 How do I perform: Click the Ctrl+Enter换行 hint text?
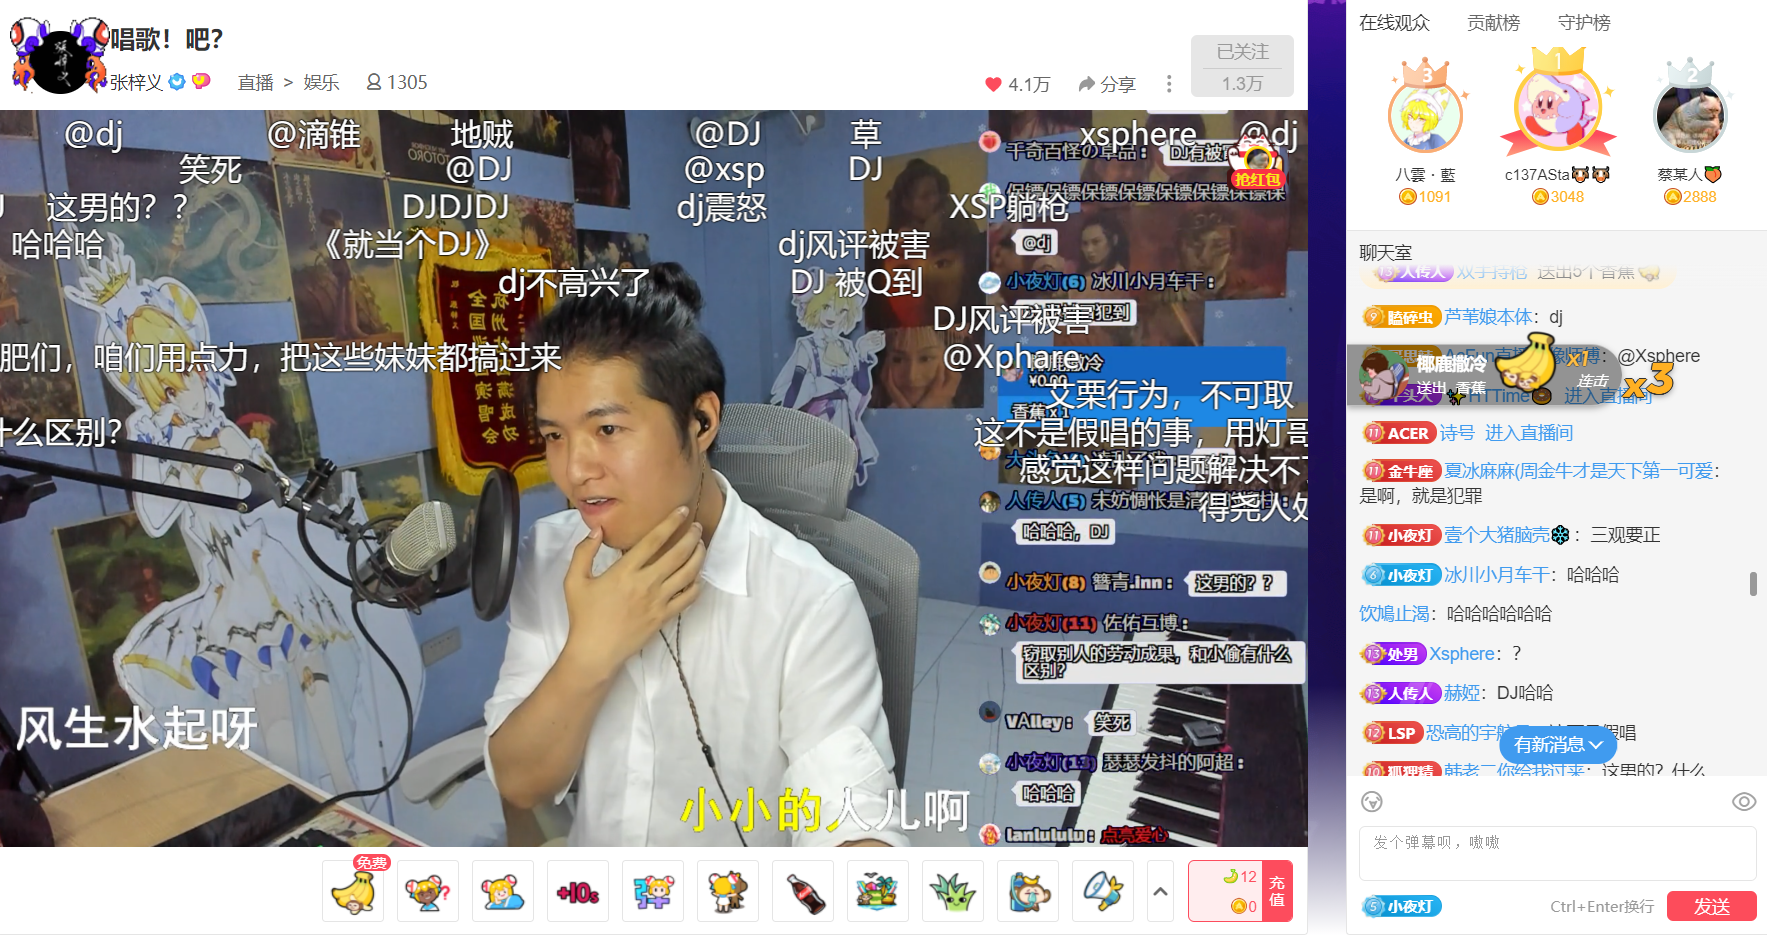point(1602,907)
